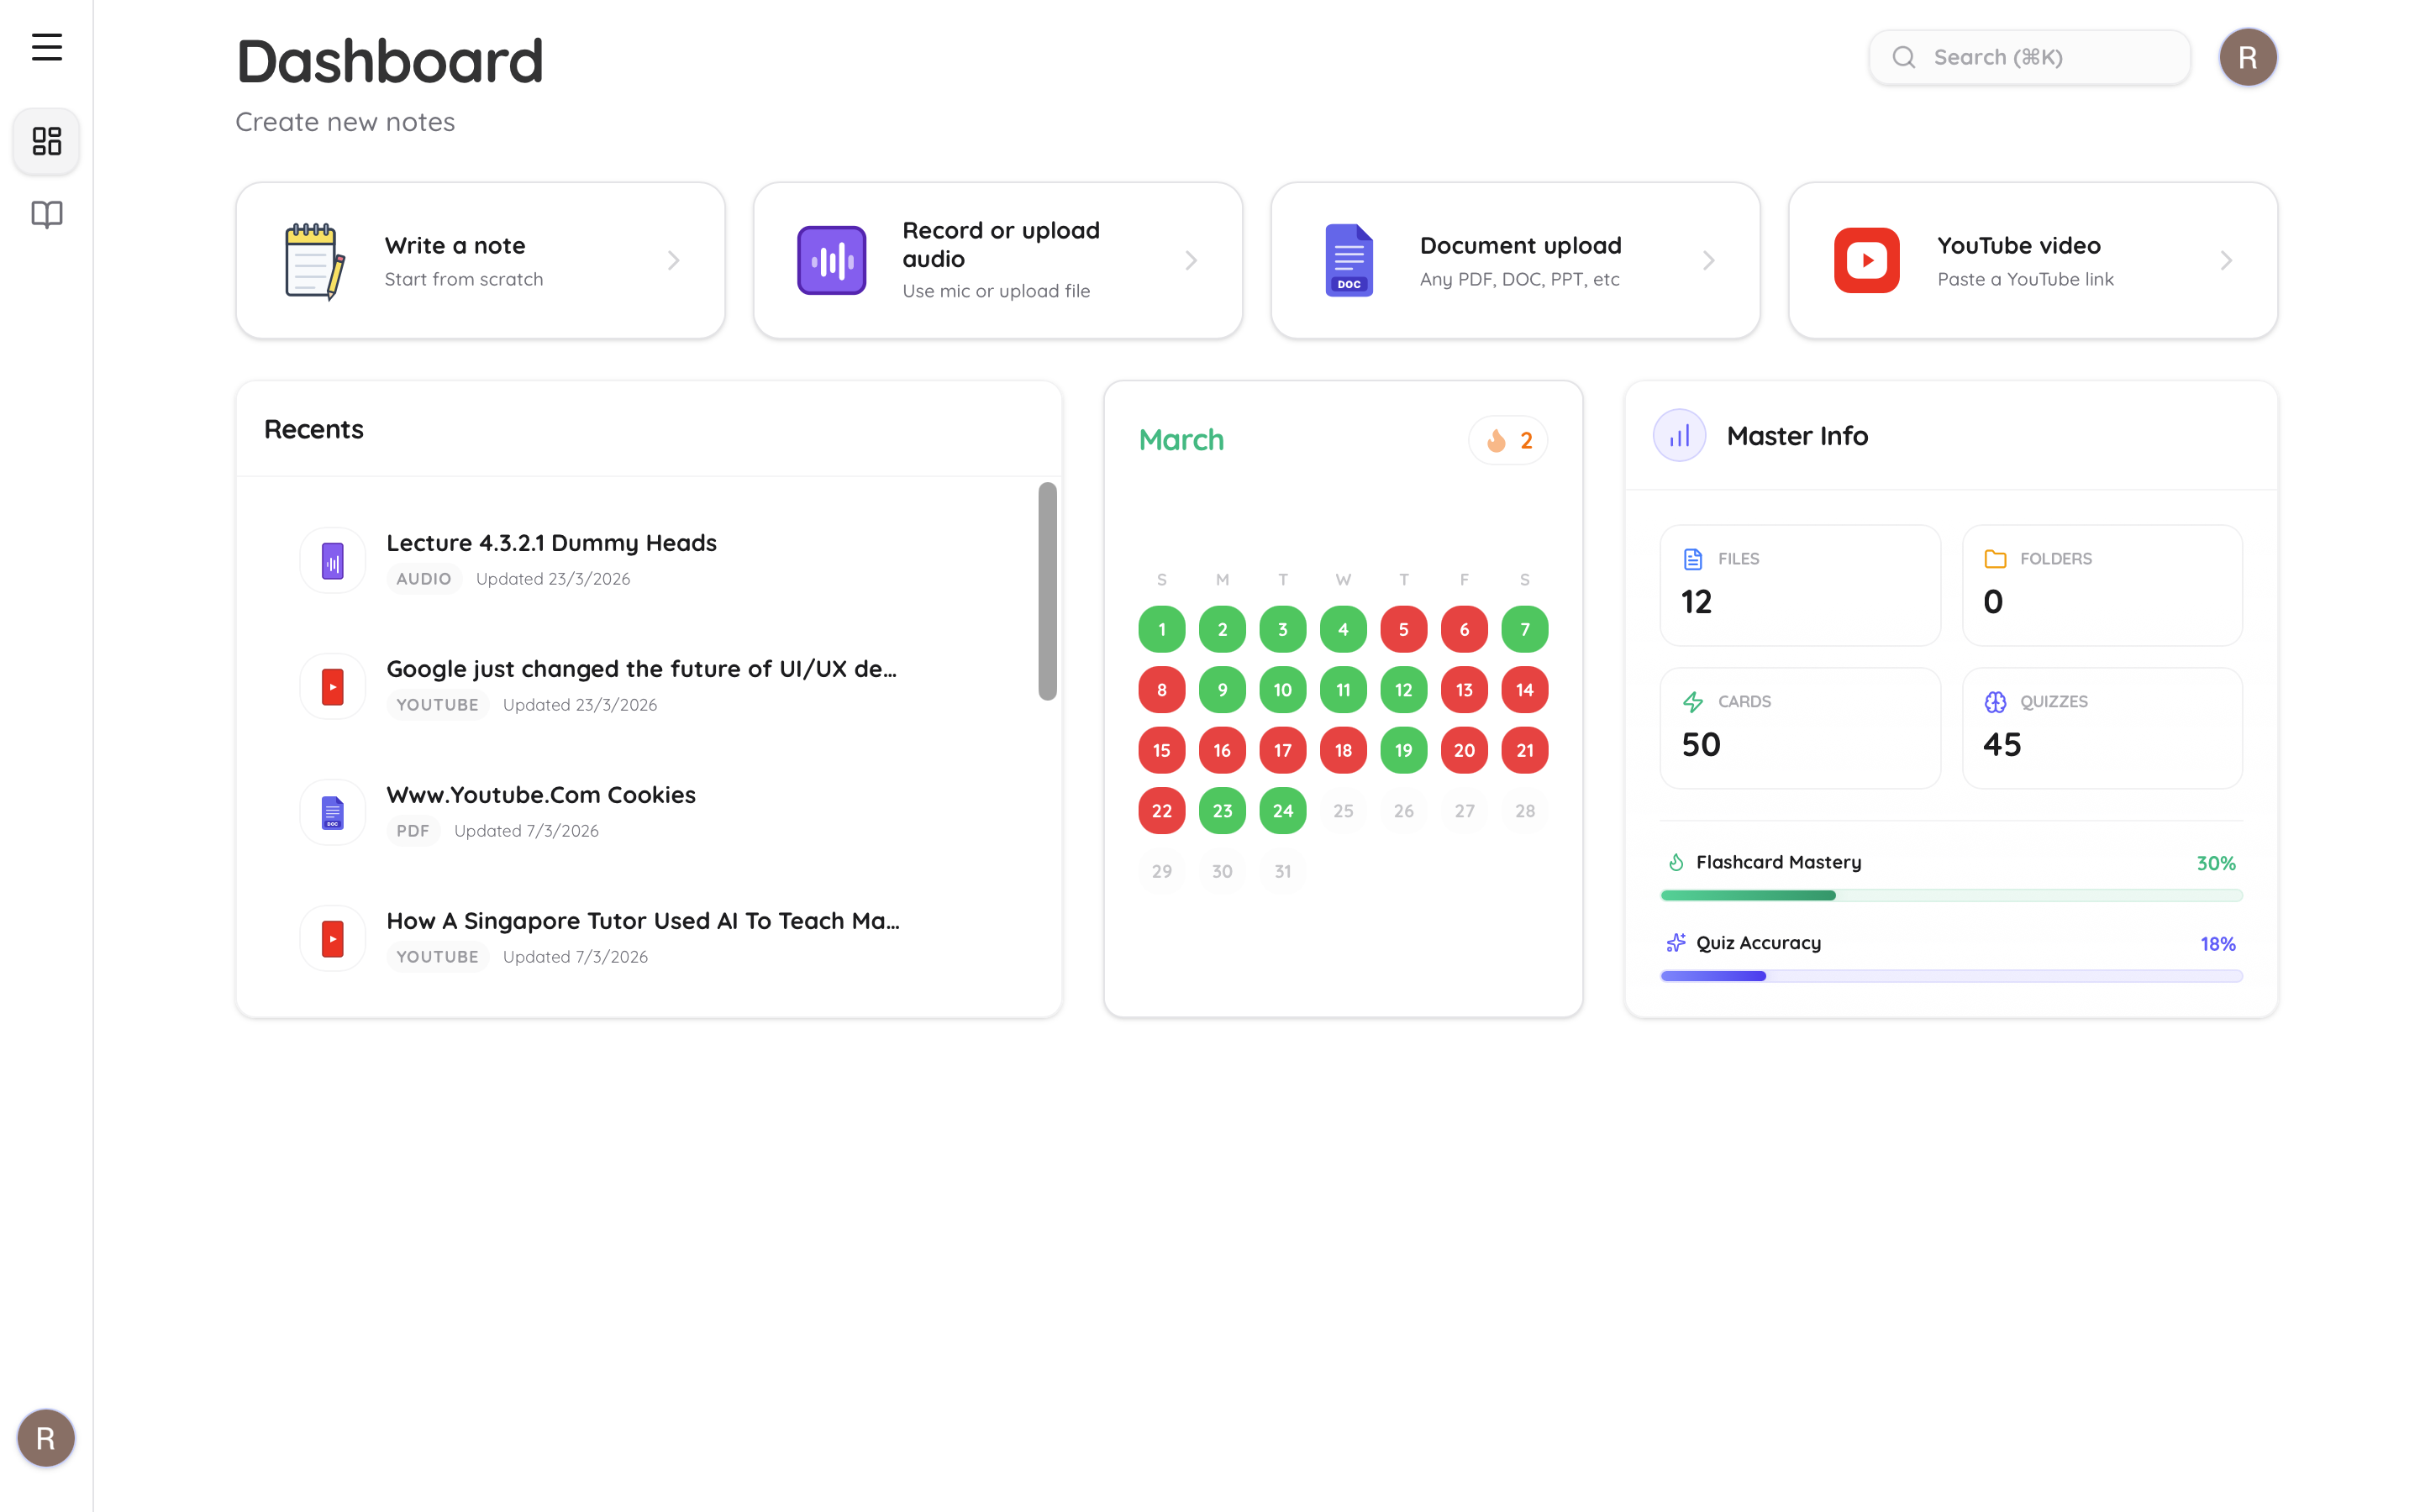Expand the YouTube video card chevron

2225,260
